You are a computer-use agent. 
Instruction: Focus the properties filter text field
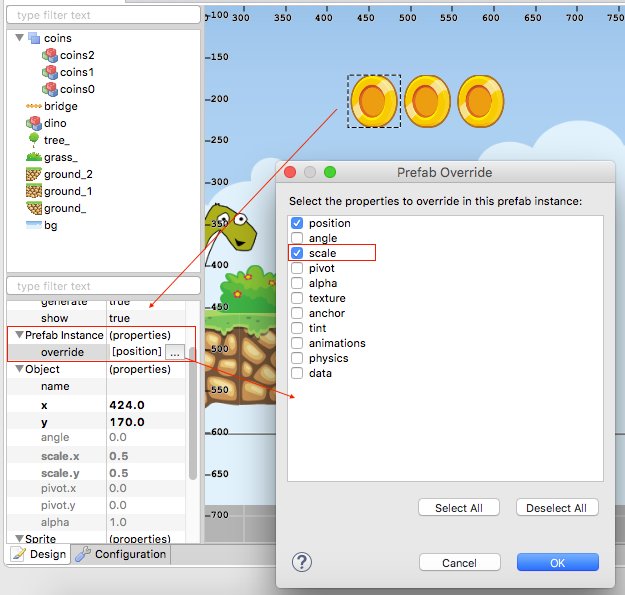103,286
